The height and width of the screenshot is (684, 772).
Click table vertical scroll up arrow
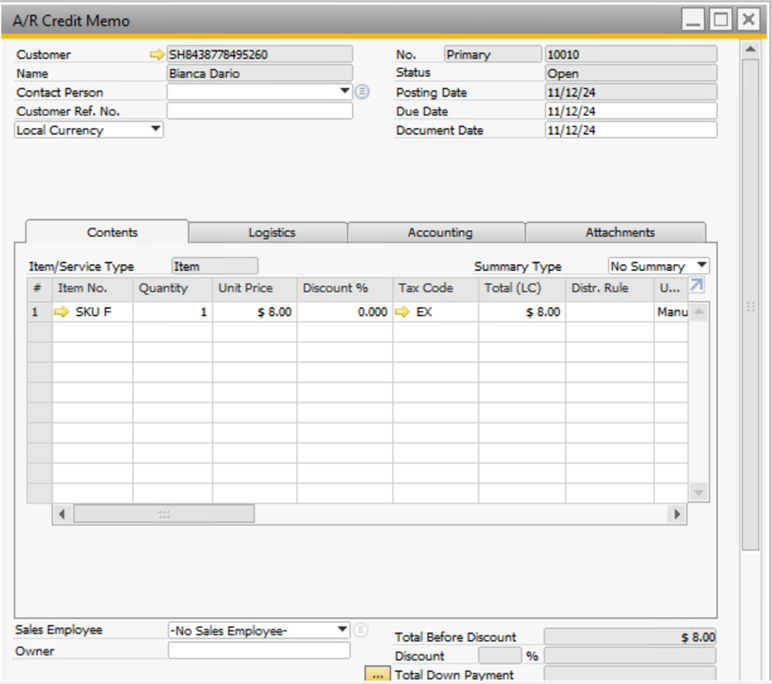coord(699,312)
